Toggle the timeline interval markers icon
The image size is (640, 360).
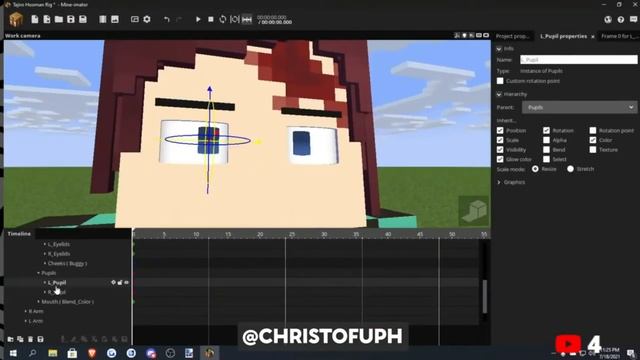point(247,19)
